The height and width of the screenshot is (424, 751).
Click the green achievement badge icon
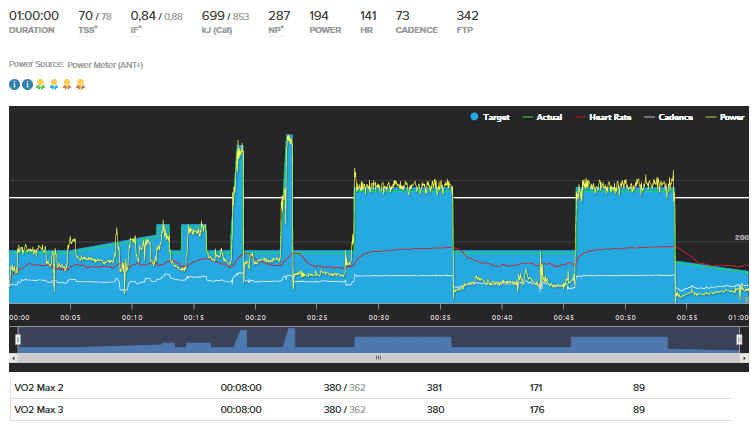pyautogui.click(x=40, y=85)
